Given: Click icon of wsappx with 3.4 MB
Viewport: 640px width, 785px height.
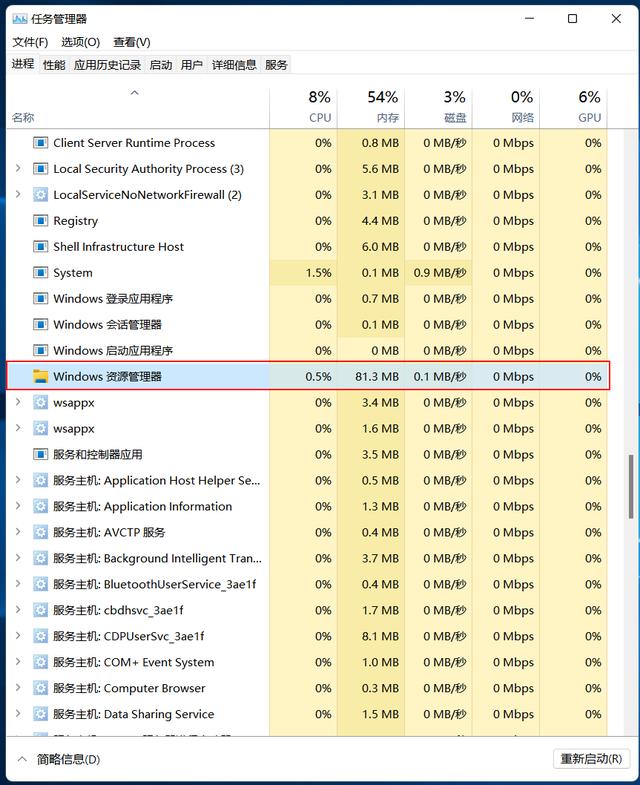Looking at the screenshot, I should (40, 403).
